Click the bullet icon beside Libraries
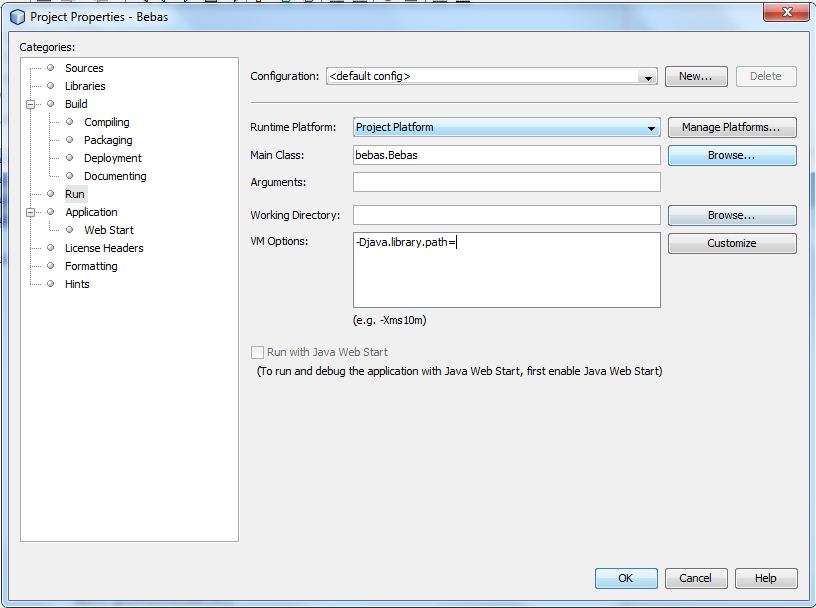This screenshot has width=816, height=608. [x=50, y=86]
